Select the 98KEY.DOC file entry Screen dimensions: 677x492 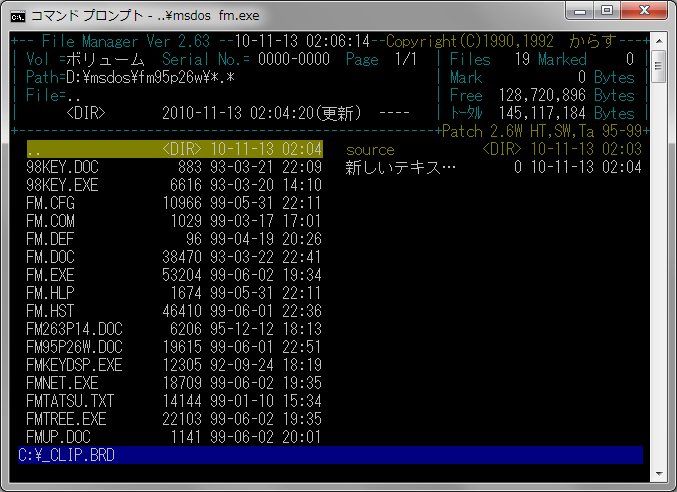click(x=174, y=167)
